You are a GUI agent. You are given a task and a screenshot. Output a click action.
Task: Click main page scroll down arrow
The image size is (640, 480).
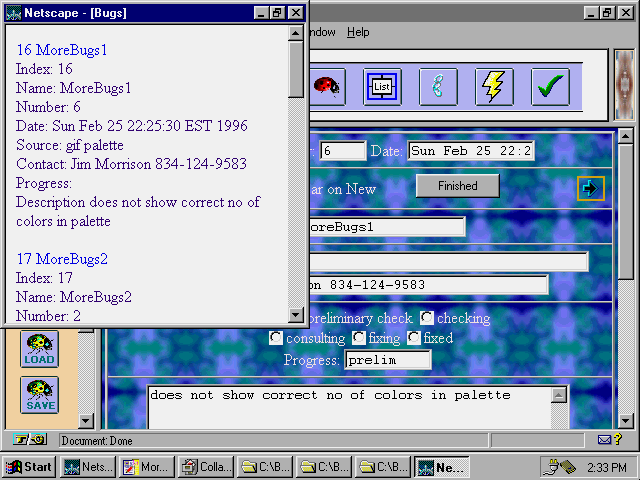pos(625,420)
